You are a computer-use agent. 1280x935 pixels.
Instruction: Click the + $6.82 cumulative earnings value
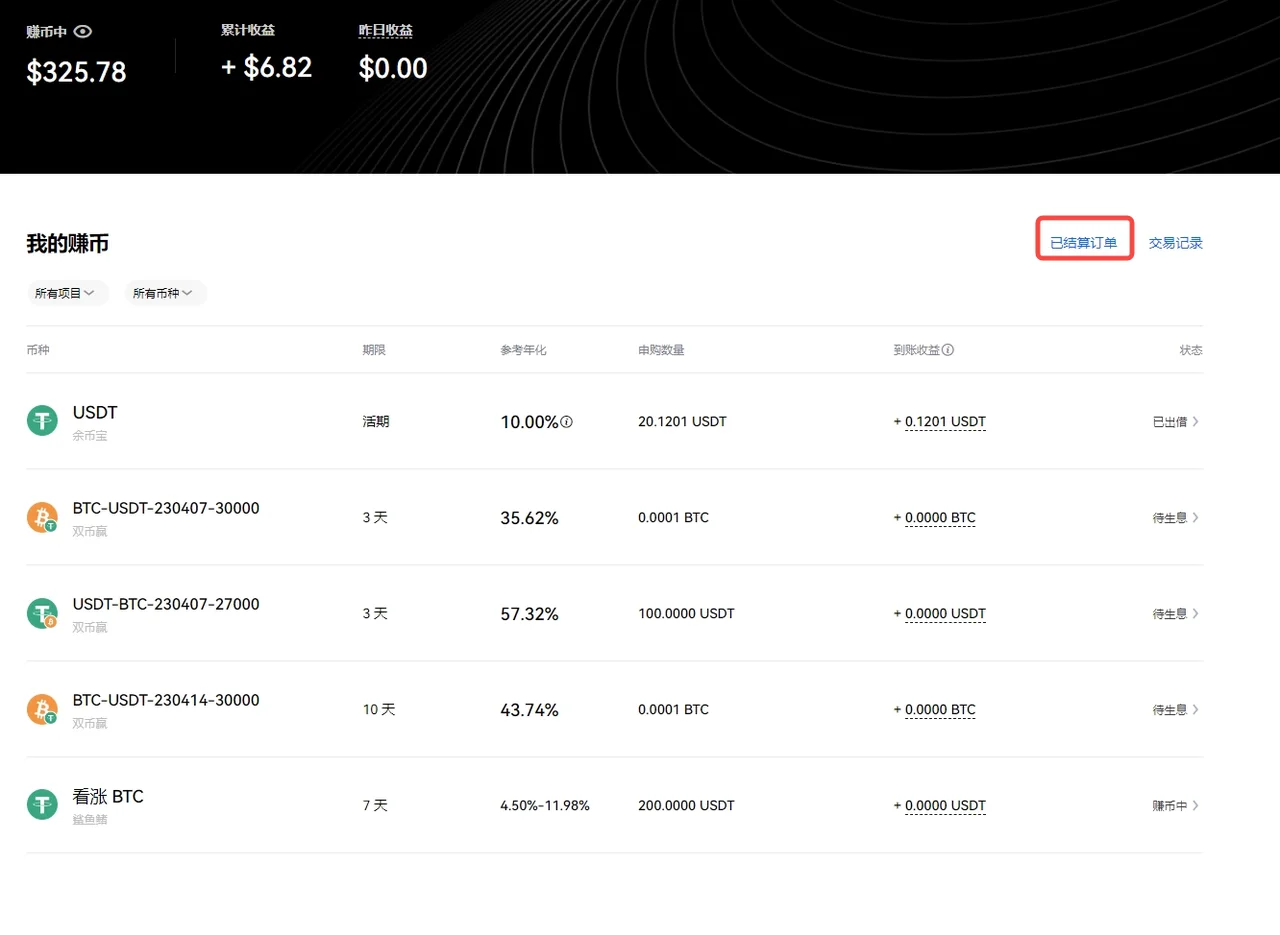(x=266, y=68)
